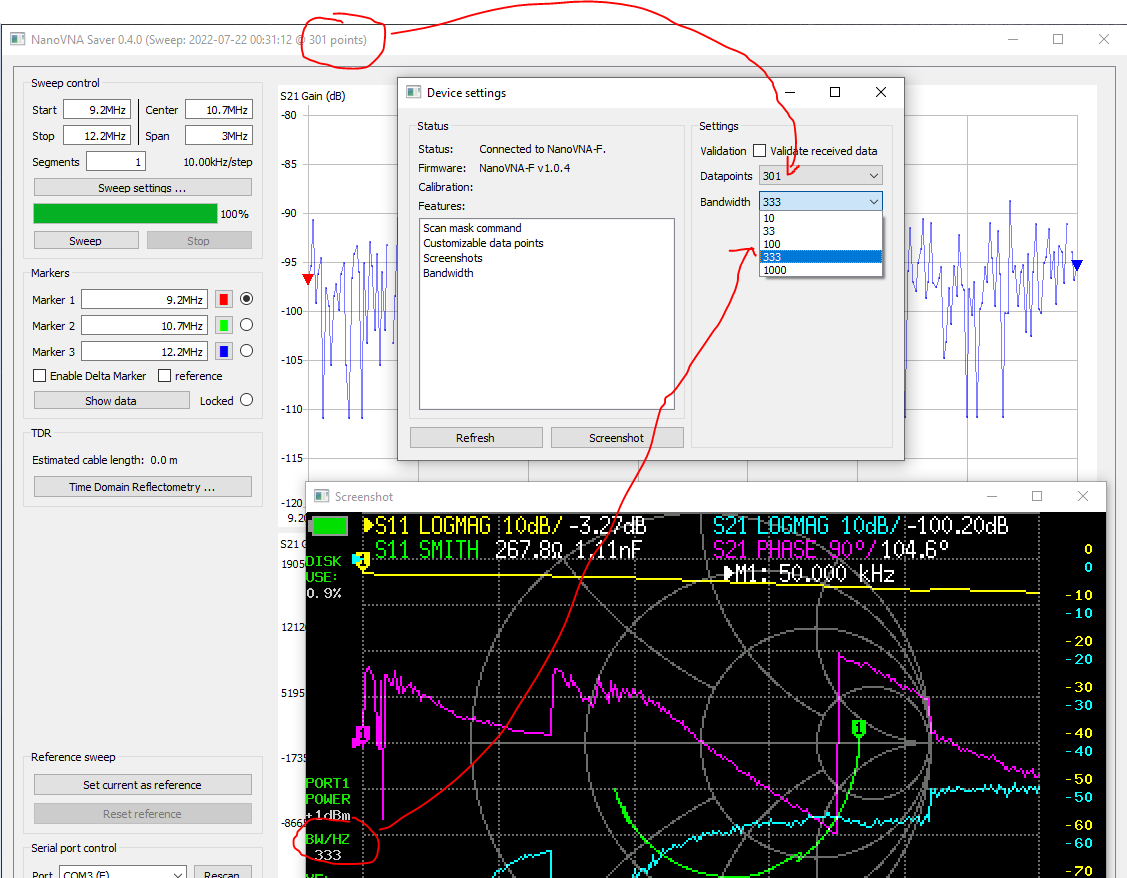Capture a device screenshot via Screenshot button
The height and width of the screenshot is (878, 1127).
coord(617,437)
